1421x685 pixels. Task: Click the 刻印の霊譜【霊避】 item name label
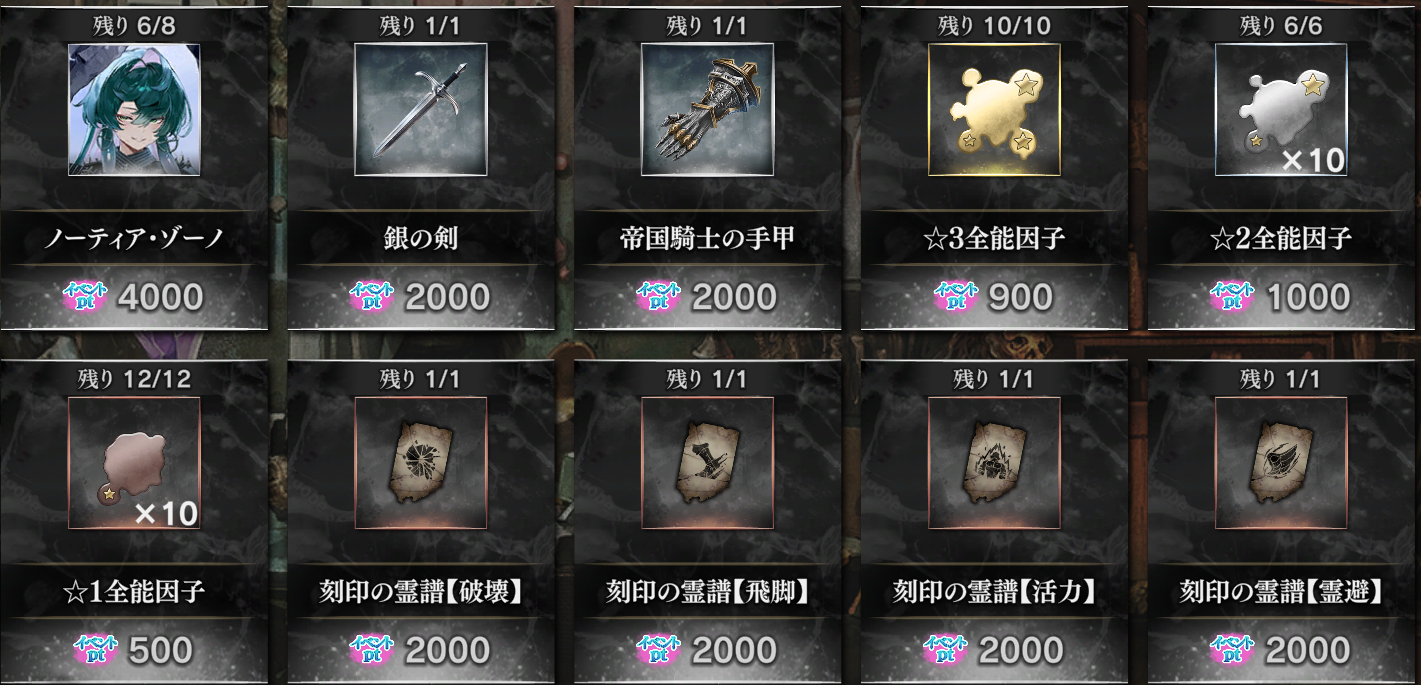tap(1281, 592)
